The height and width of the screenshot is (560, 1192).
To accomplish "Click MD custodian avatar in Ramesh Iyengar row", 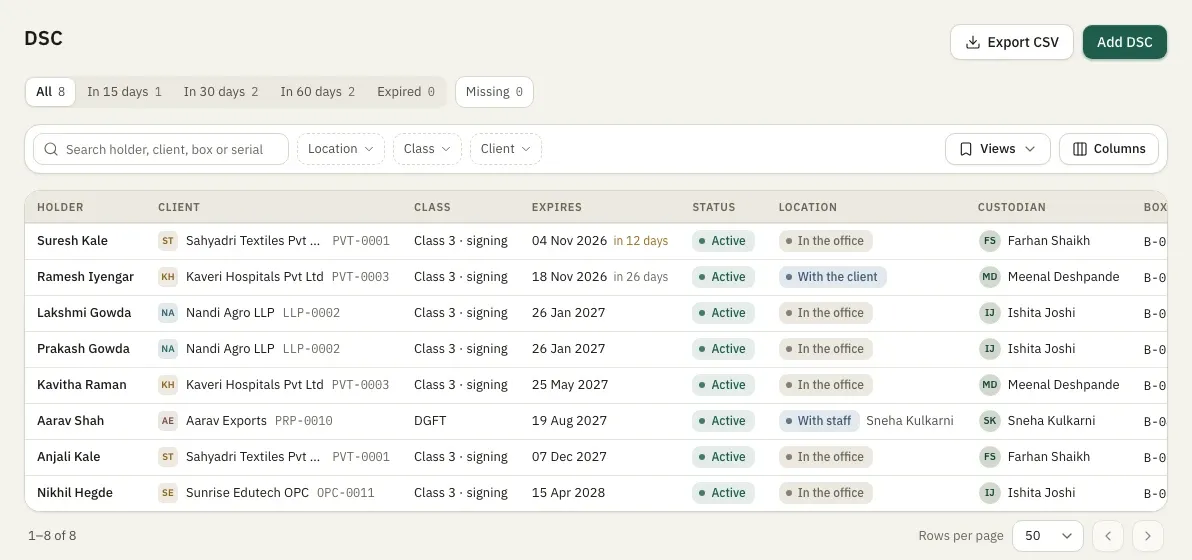I will (990, 277).
